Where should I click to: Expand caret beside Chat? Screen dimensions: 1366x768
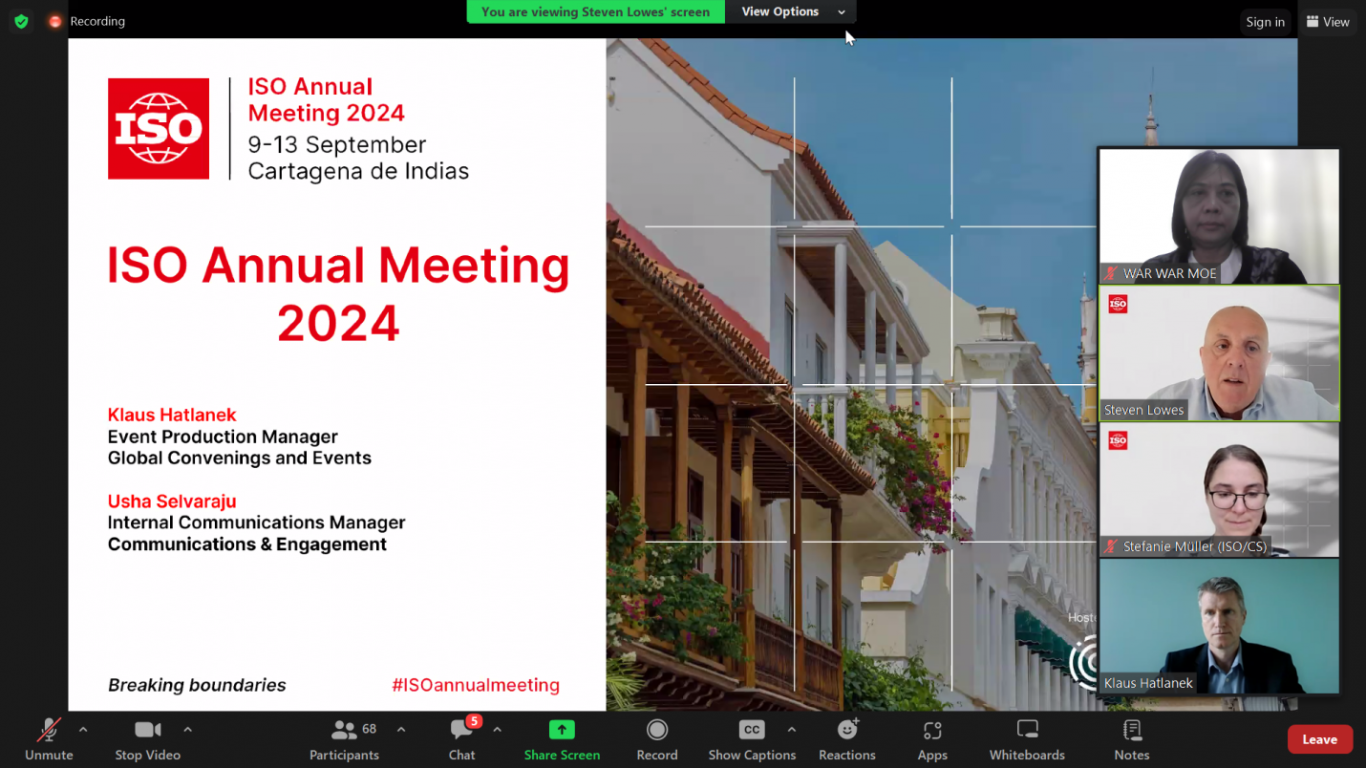(x=497, y=730)
